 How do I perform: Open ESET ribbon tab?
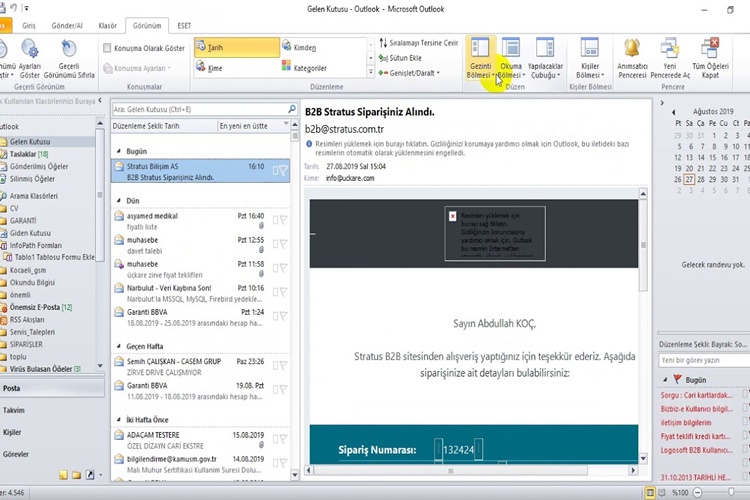184,26
